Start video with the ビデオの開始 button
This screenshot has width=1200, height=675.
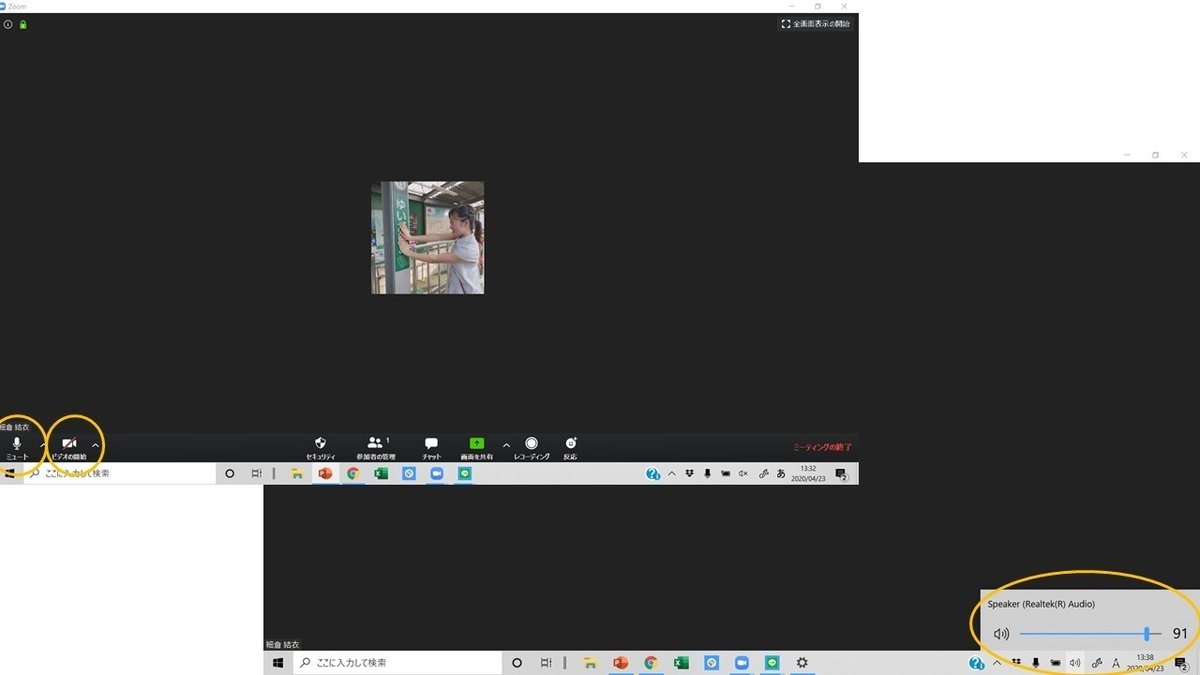click(69, 447)
